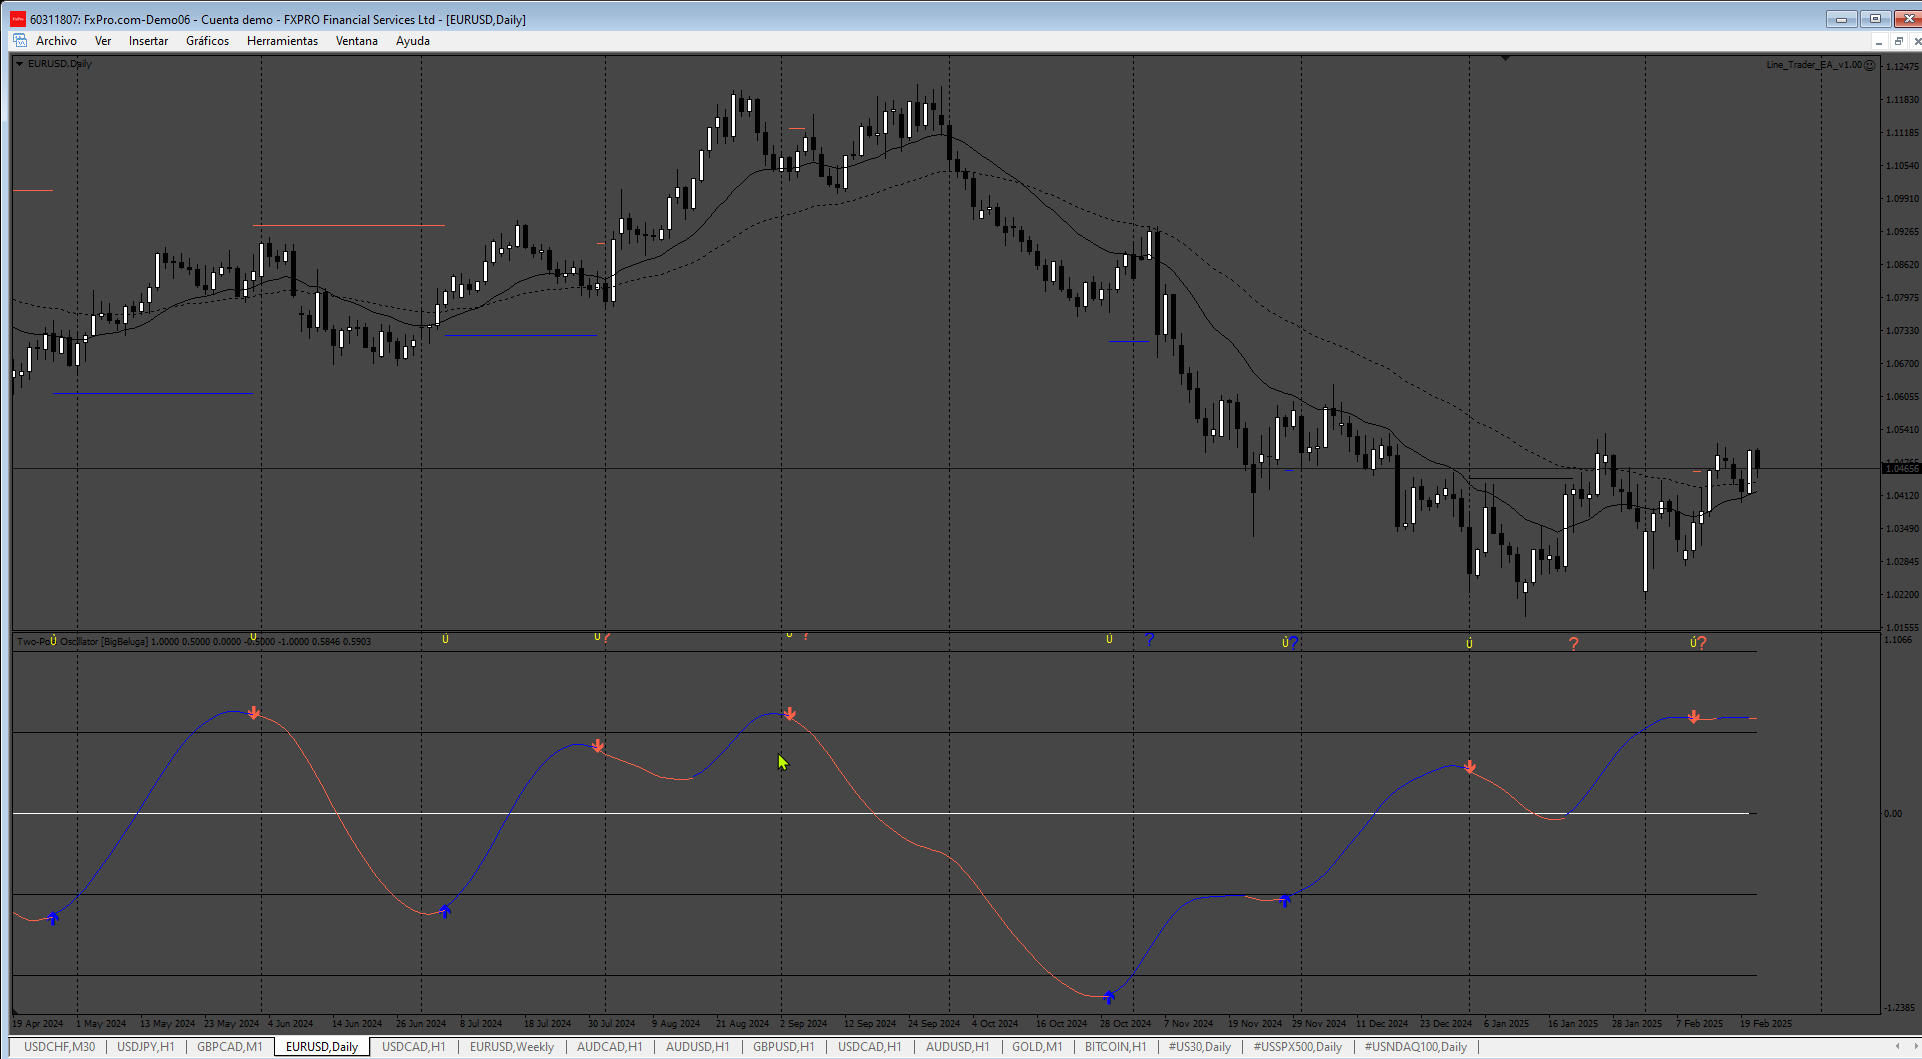Minimize the inner chart window
This screenshot has width=1922, height=1059.
(x=1879, y=41)
